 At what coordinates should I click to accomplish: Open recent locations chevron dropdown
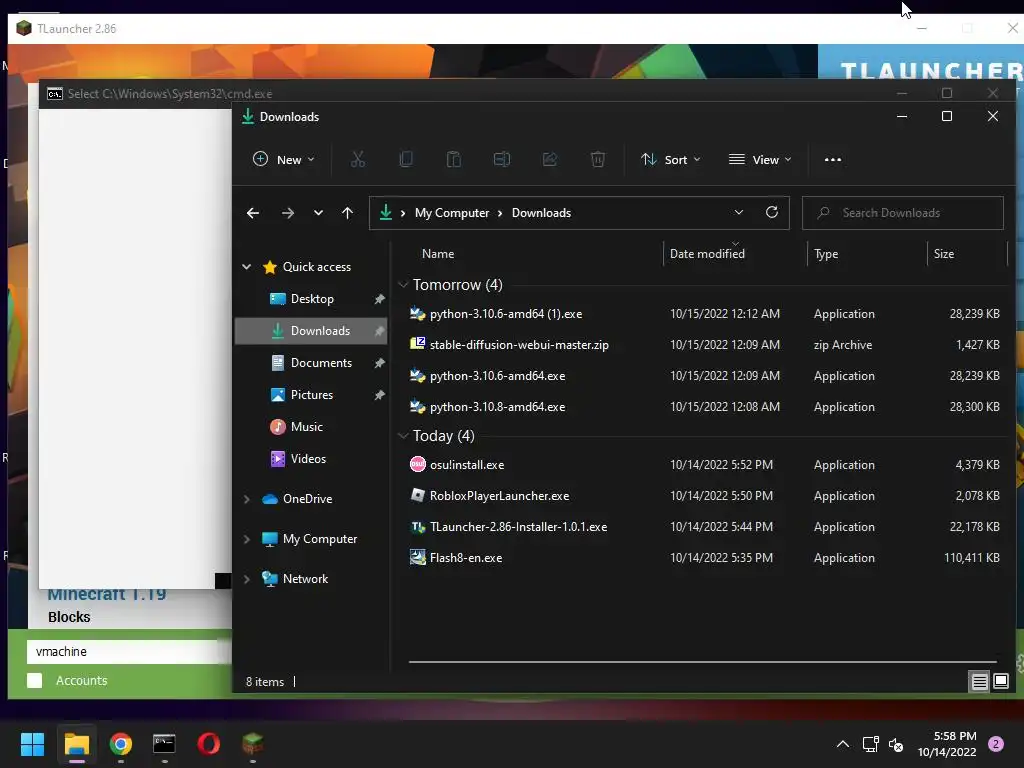(318, 213)
